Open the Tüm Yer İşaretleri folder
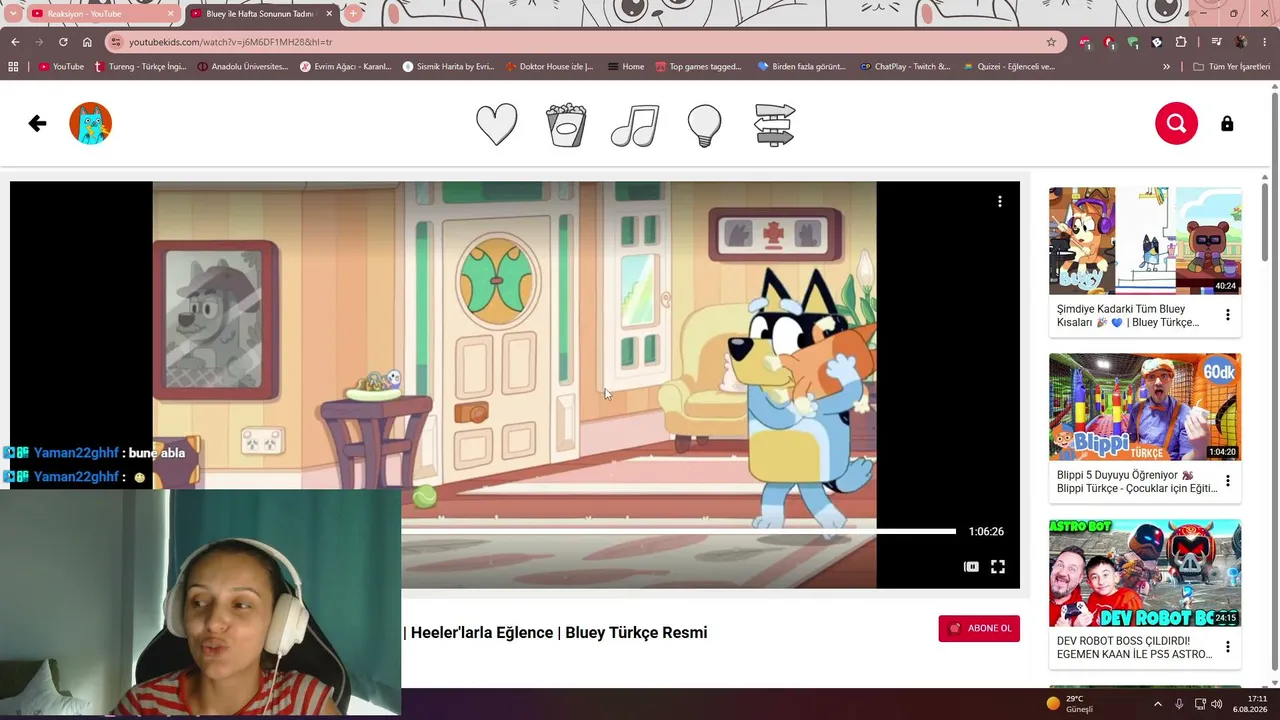Viewport: 1280px width, 720px height. tap(1231, 67)
